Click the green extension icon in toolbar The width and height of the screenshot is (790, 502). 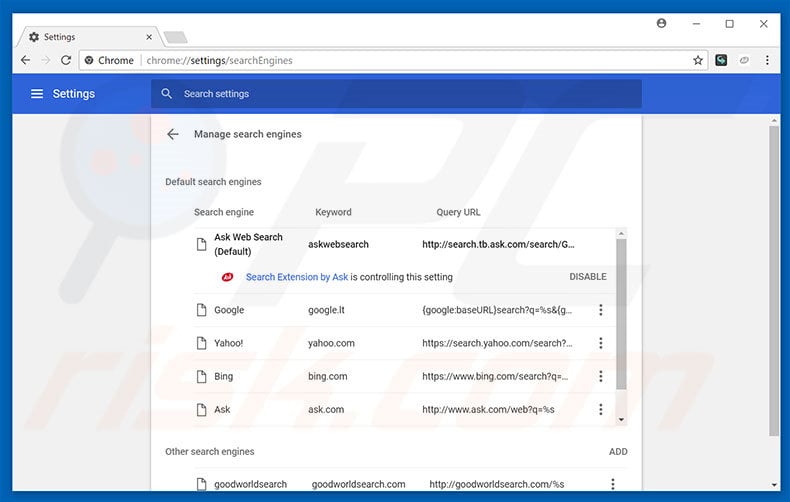pyautogui.click(x=721, y=60)
